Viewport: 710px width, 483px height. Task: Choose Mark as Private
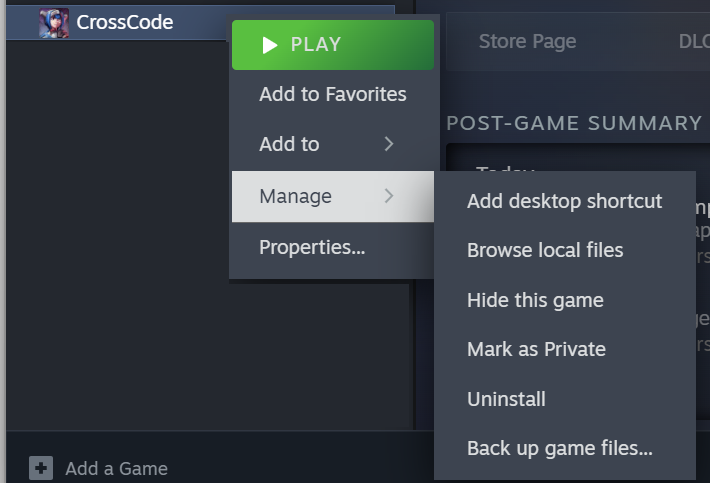click(536, 349)
